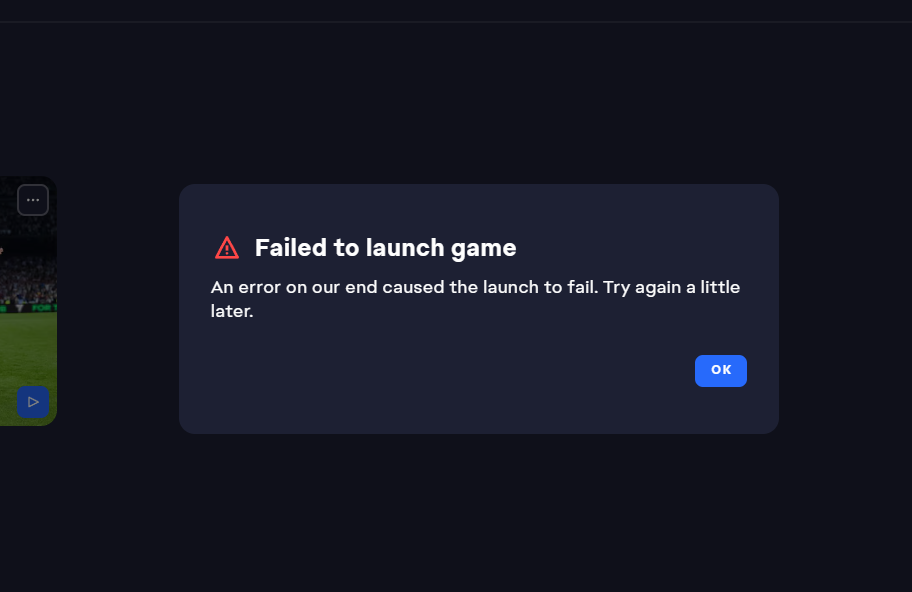The width and height of the screenshot is (912, 592).
Task: Click the phrase "Try again a little" in the message
Action: [x=672, y=288]
